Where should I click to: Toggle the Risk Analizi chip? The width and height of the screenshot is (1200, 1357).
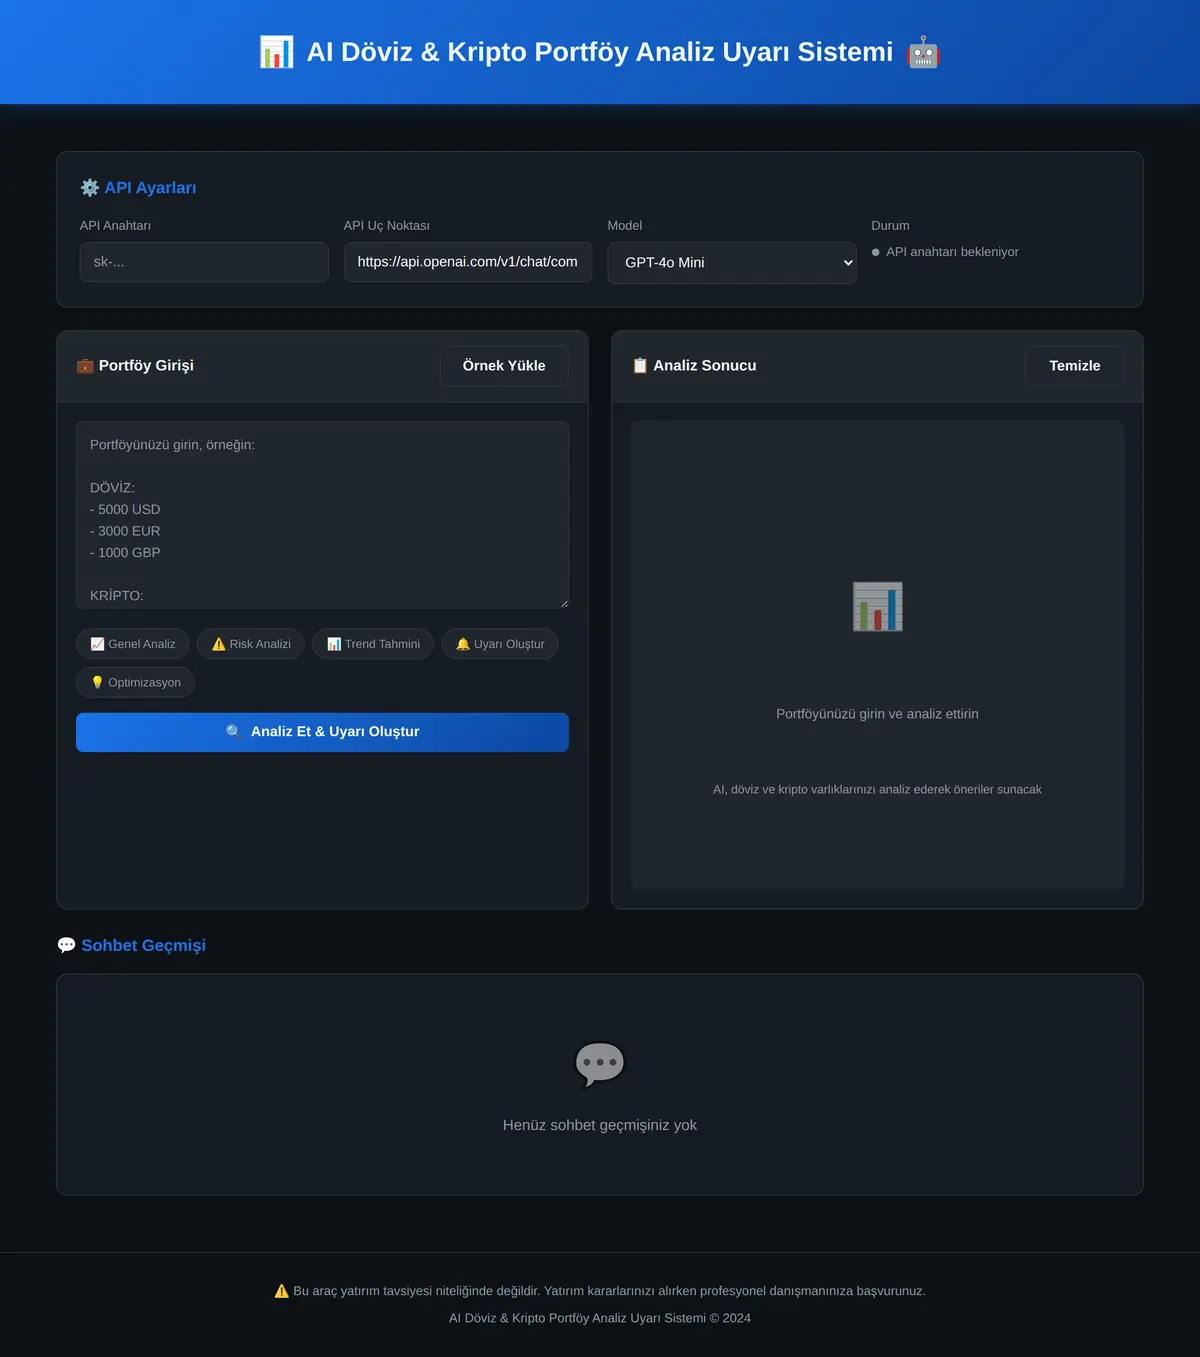[251, 644]
